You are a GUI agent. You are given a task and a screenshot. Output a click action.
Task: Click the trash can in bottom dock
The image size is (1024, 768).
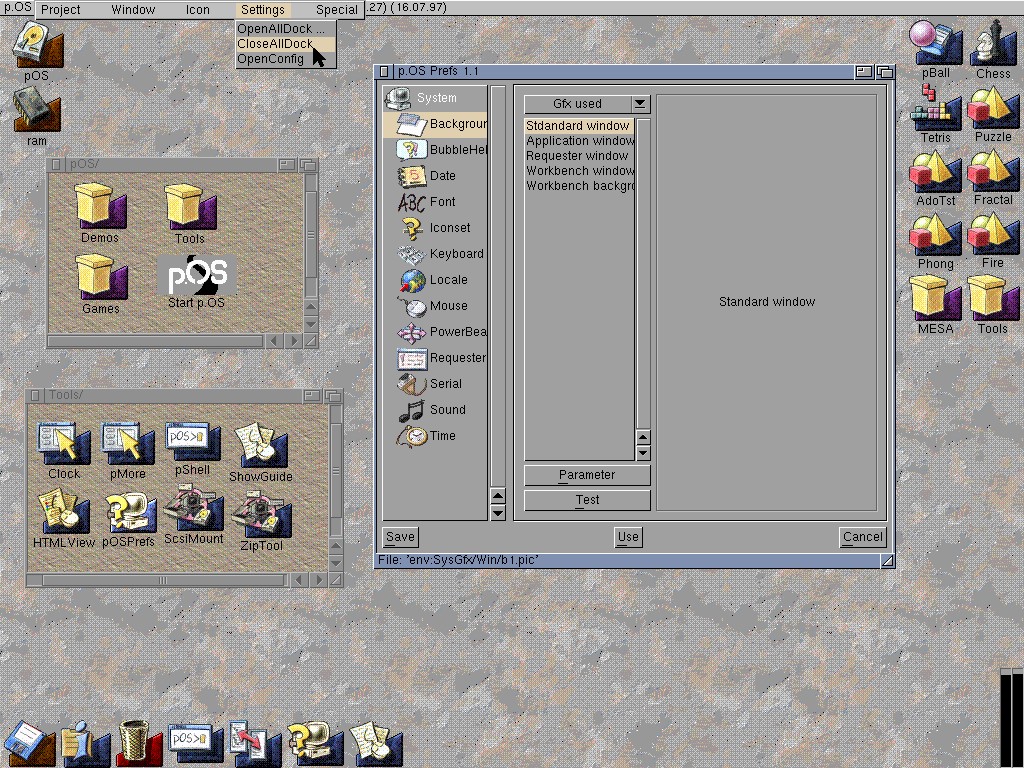[140, 742]
